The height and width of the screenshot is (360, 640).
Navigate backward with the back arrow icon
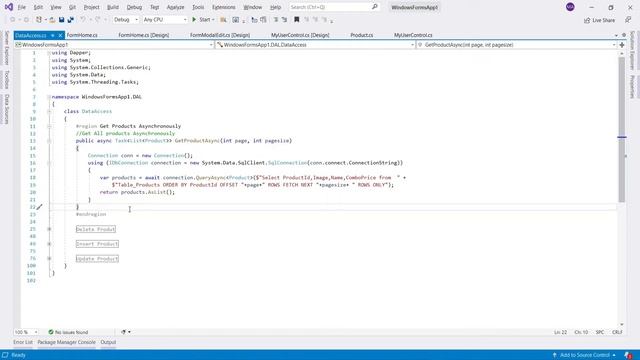(x=13, y=20)
